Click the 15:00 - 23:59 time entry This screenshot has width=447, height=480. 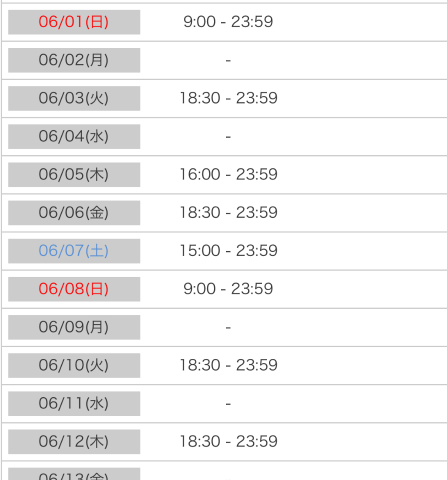[x=228, y=251]
